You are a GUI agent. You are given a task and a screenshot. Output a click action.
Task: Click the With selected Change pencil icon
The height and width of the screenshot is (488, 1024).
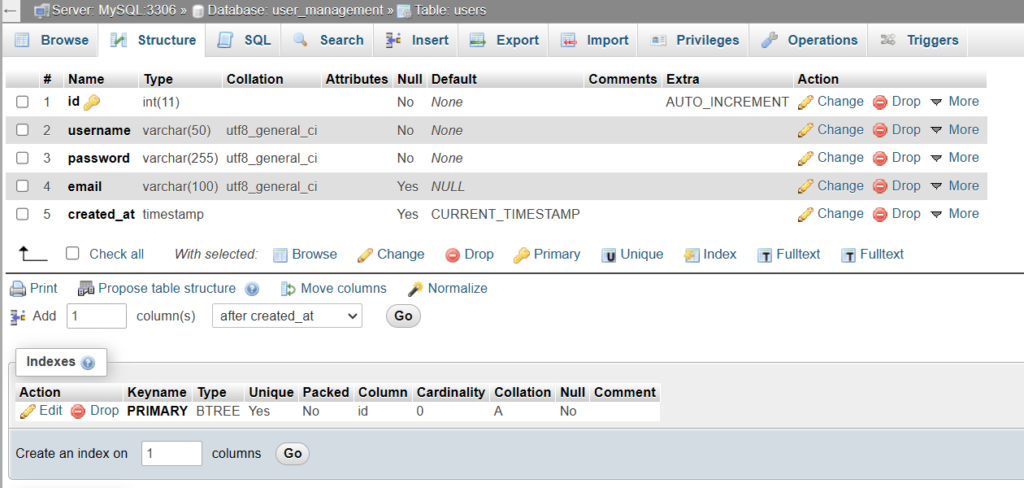pos(365,255)
